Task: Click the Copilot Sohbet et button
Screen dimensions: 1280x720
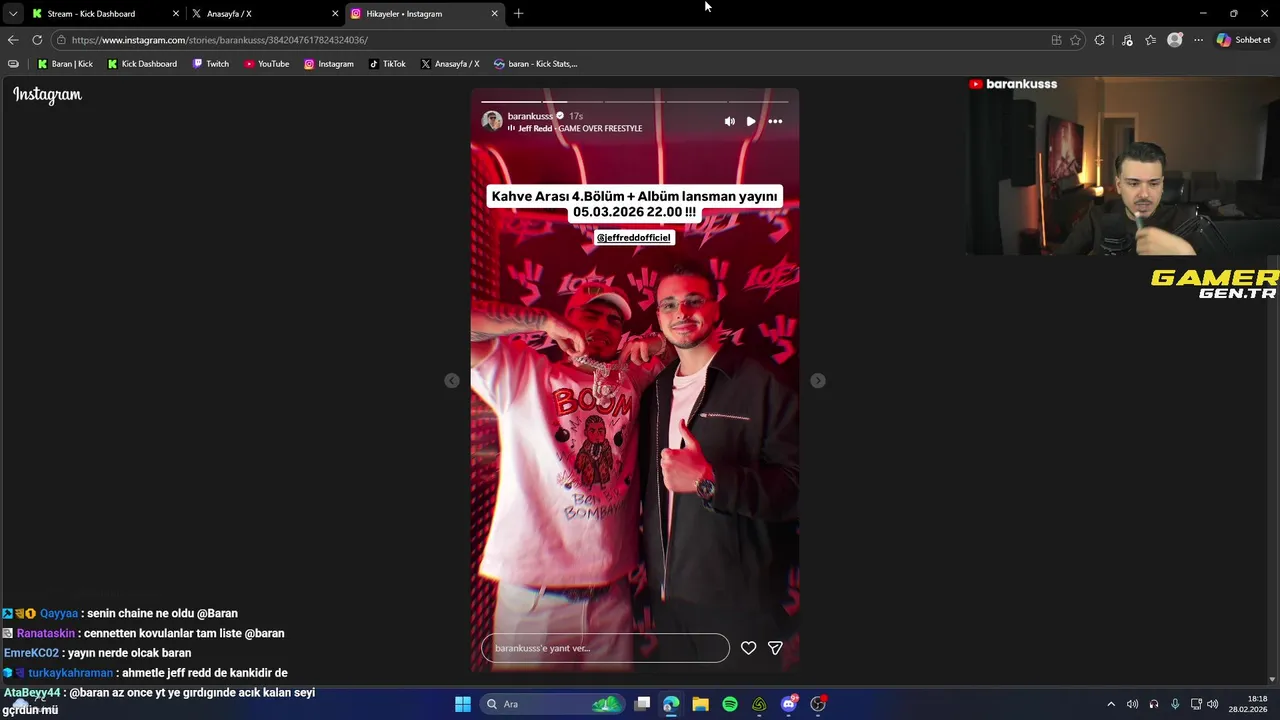Action: [x=1244, y=40]
